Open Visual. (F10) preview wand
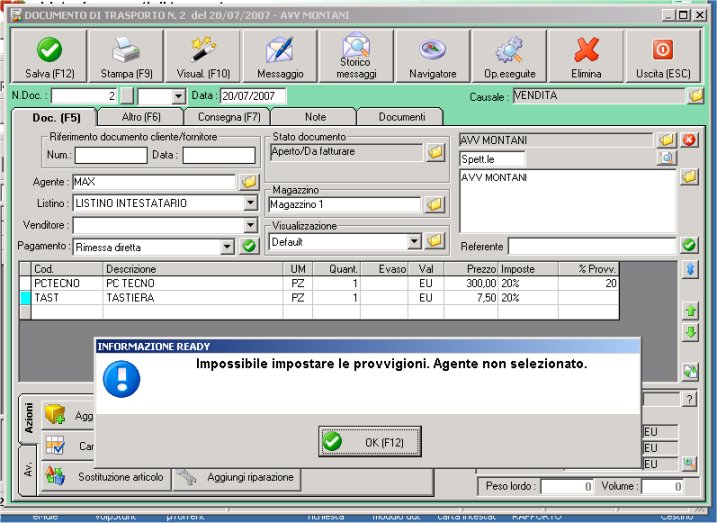Image resolution: width=717 pixels, height=523 pixels. pyautogui.click(x=204, y=57)
